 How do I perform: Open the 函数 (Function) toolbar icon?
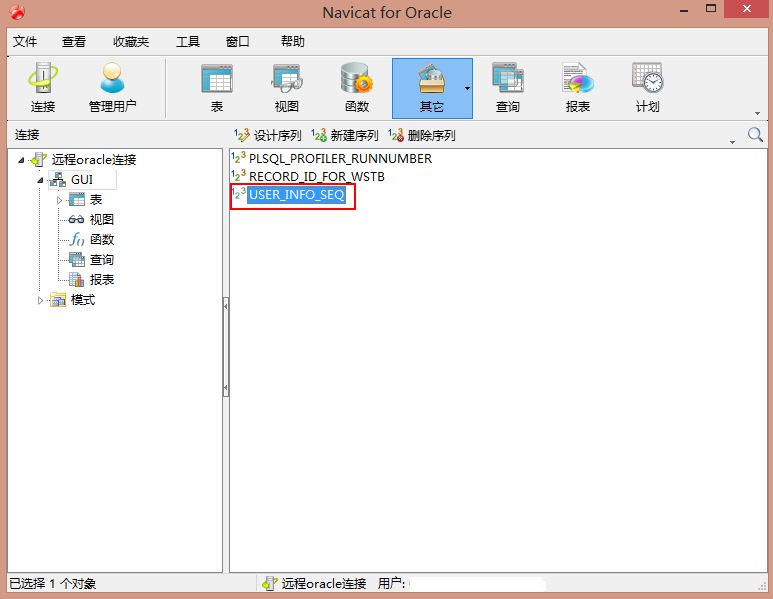[357, 88]
